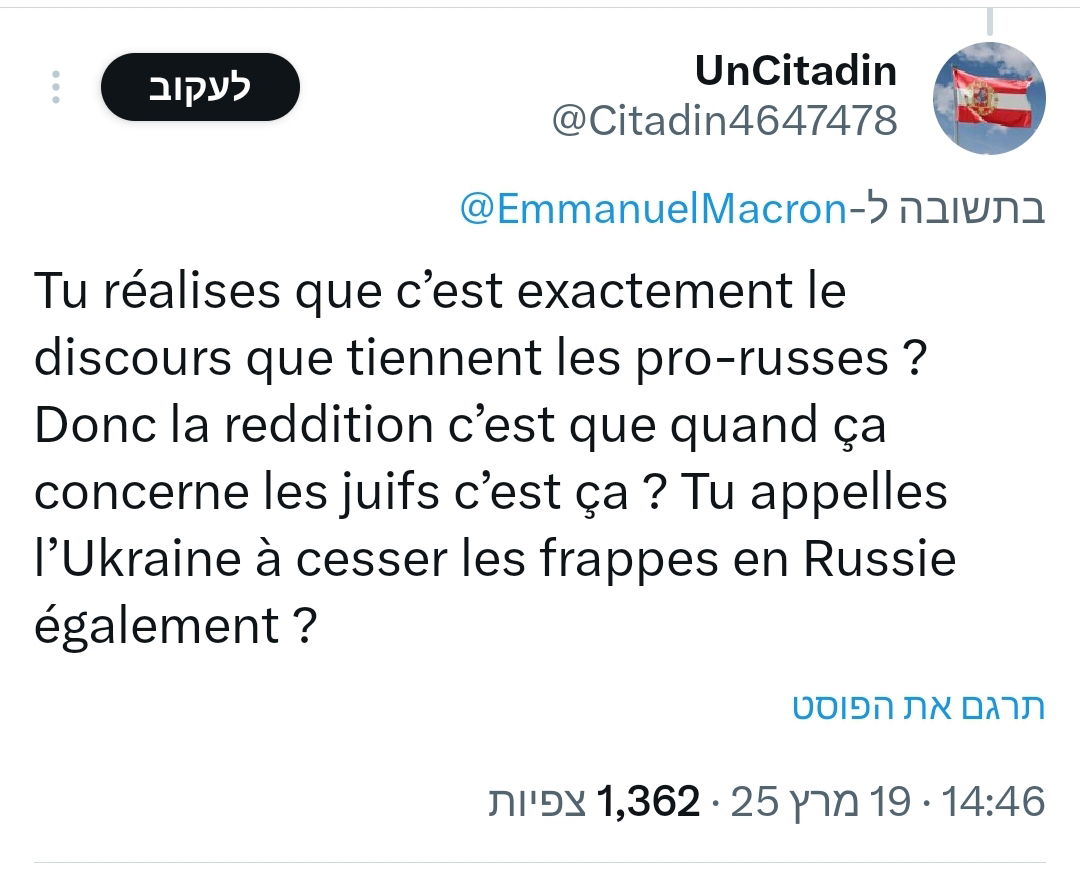Open the @EmmanuelMacron mention link
The height and width of the screenshot is (870, 1080).
point(654,209)
